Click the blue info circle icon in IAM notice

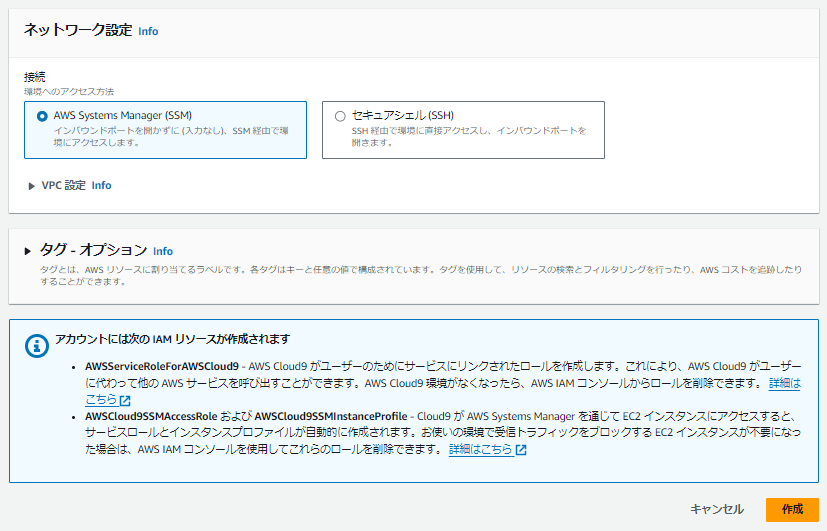[37, 346]
